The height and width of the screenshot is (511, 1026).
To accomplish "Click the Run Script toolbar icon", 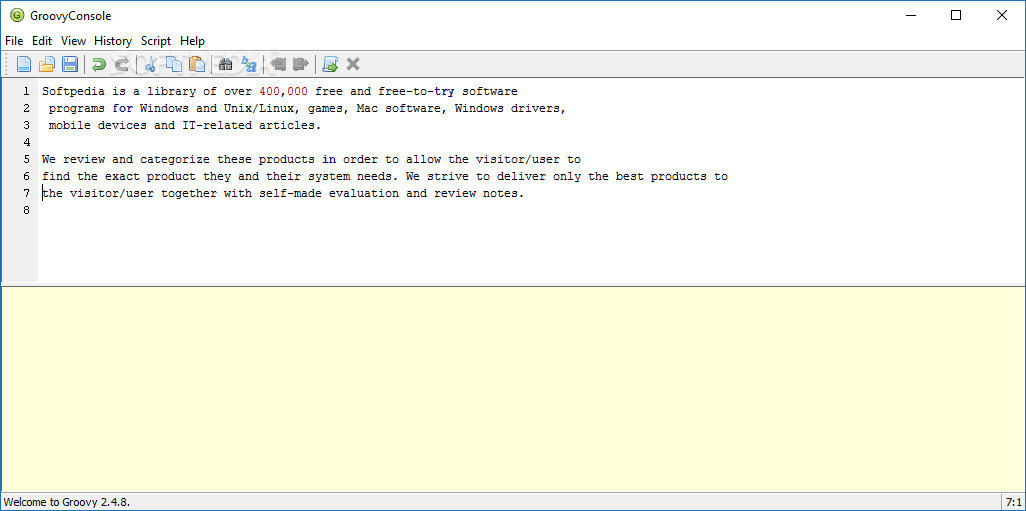I will click(x=330, y=64).
